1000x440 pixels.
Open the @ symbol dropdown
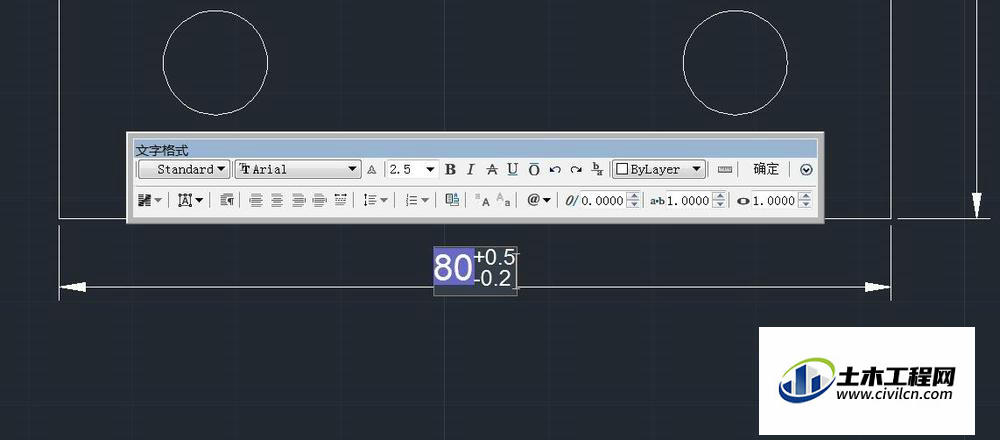[539, 200]
